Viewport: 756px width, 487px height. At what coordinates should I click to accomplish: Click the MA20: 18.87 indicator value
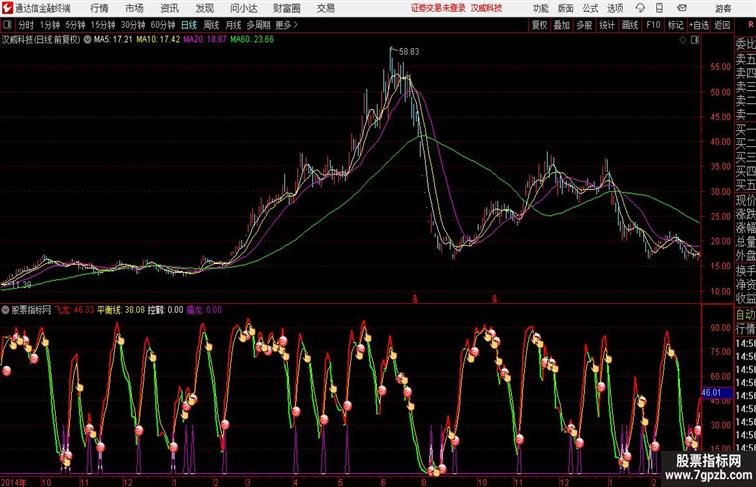pyautogui.click(x=205, y=40)
